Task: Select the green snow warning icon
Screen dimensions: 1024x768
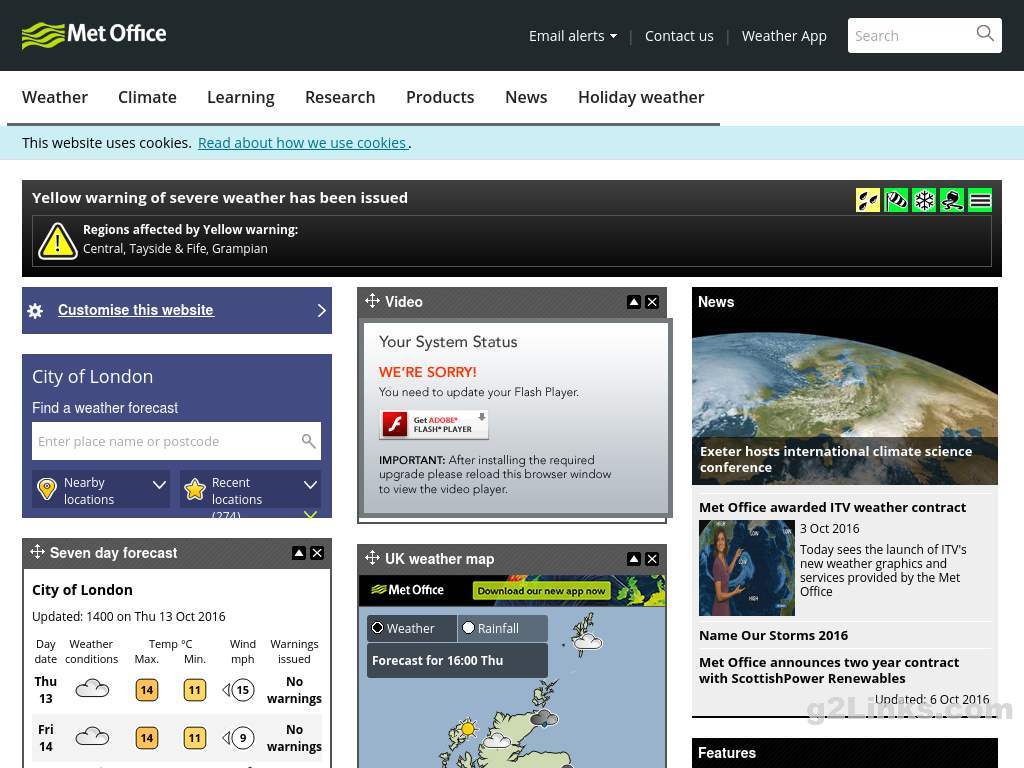Action: pyautogui.click(x=924, y=200)
